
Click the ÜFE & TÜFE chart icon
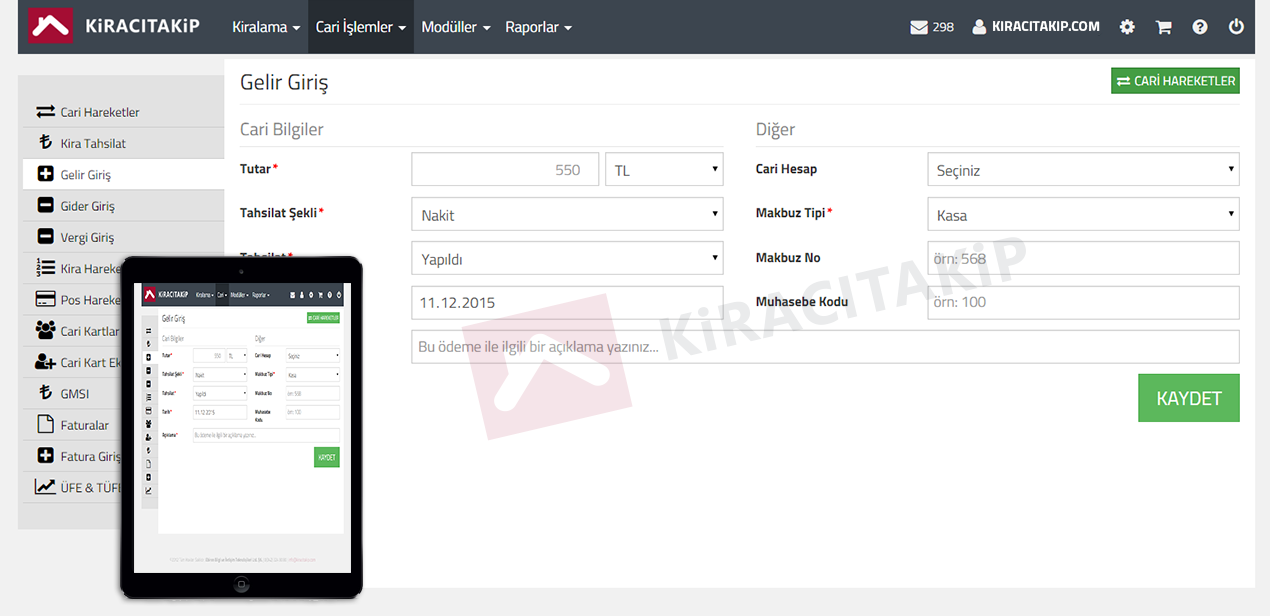[45, 487]
